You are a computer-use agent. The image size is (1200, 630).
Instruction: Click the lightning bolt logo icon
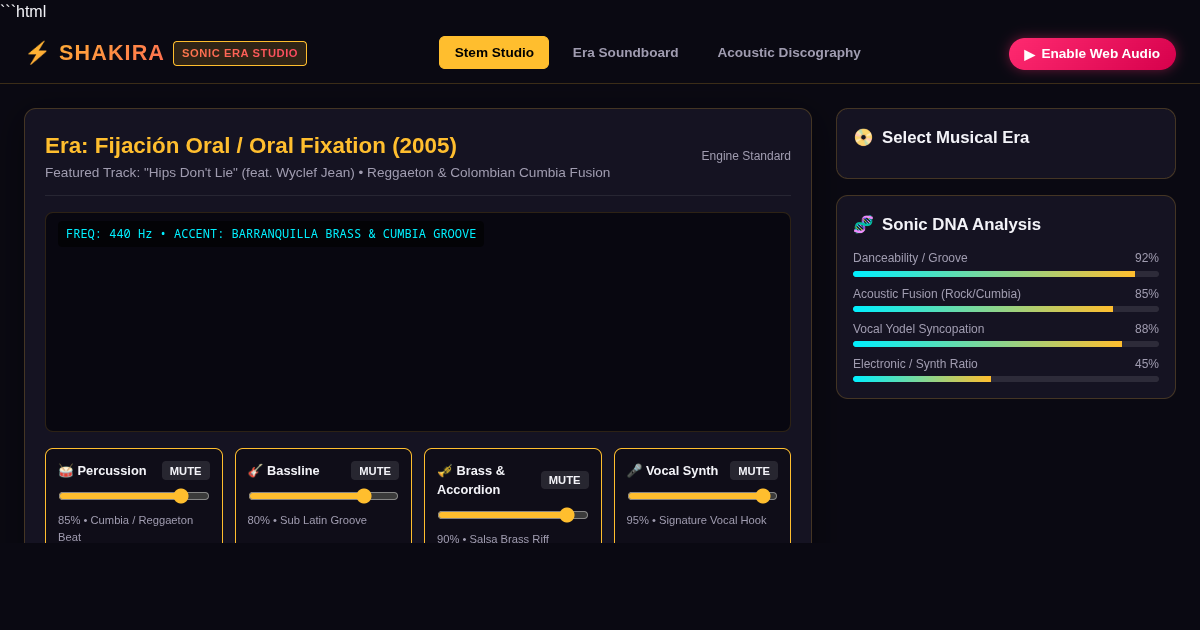pyautogui.click(x=37, y=53)
